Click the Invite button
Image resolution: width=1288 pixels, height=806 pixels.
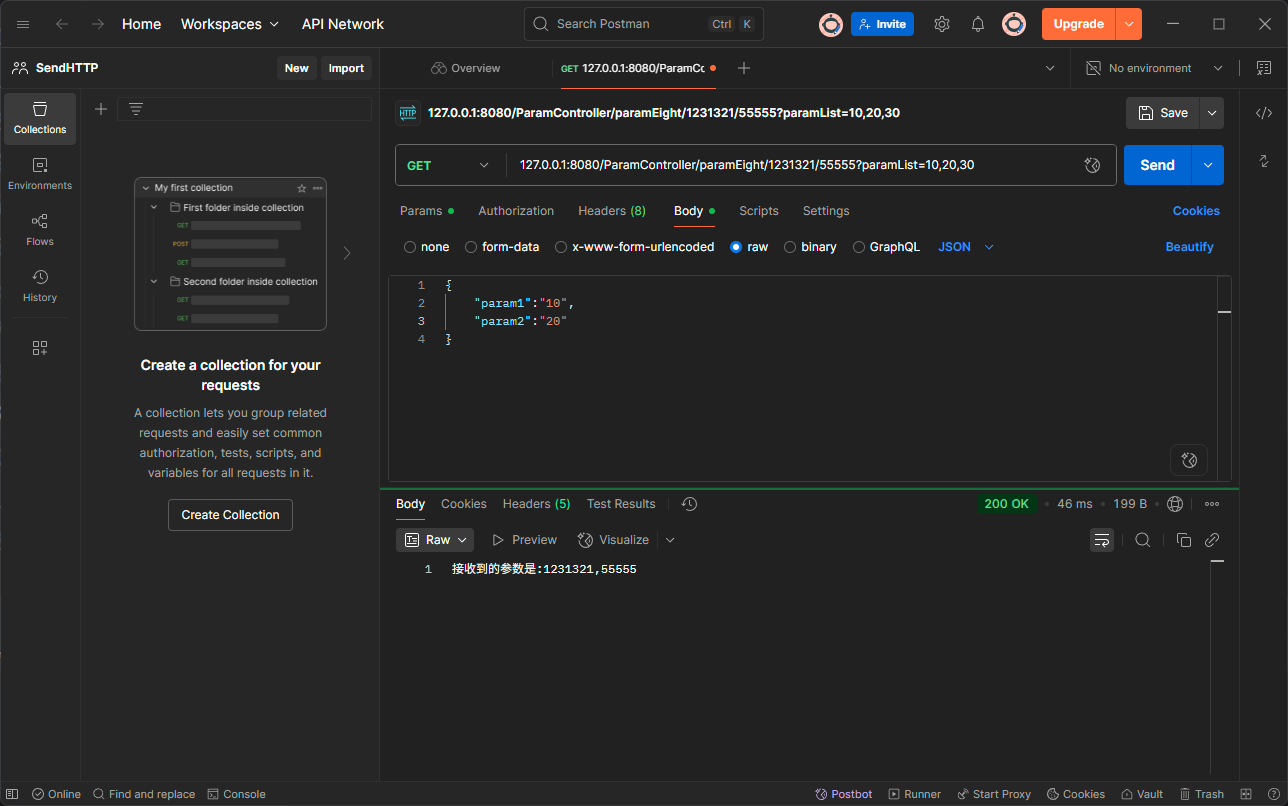click(882, 24)
